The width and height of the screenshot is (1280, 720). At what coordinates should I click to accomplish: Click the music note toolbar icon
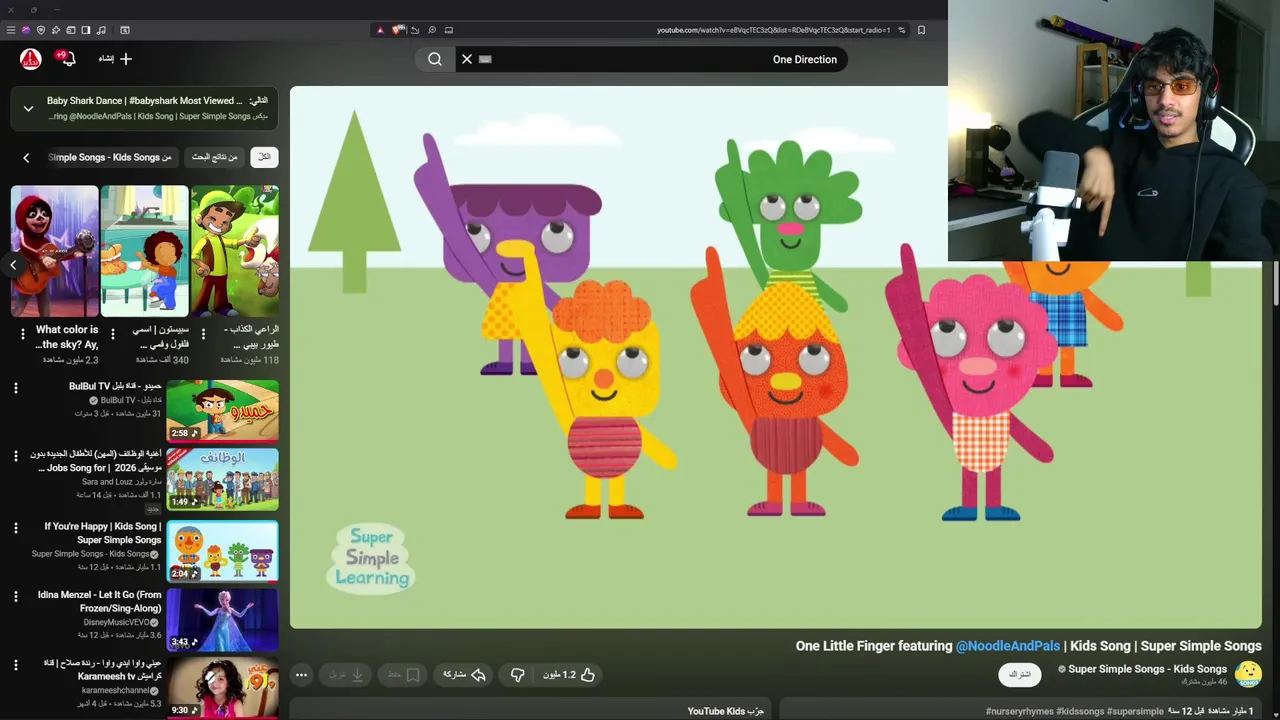[100, 30]
